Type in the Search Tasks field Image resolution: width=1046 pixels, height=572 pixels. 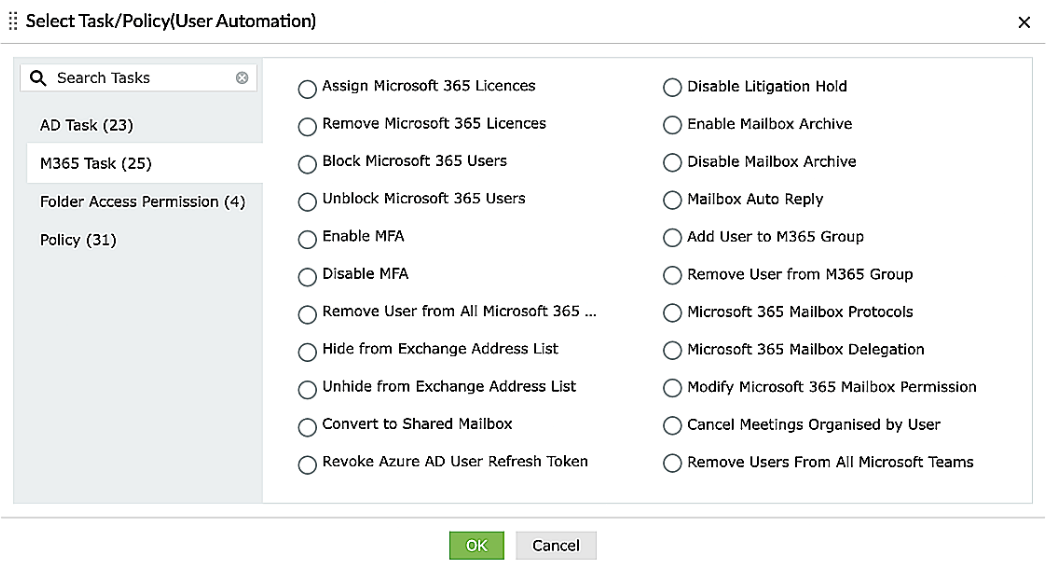pos(140,78)
